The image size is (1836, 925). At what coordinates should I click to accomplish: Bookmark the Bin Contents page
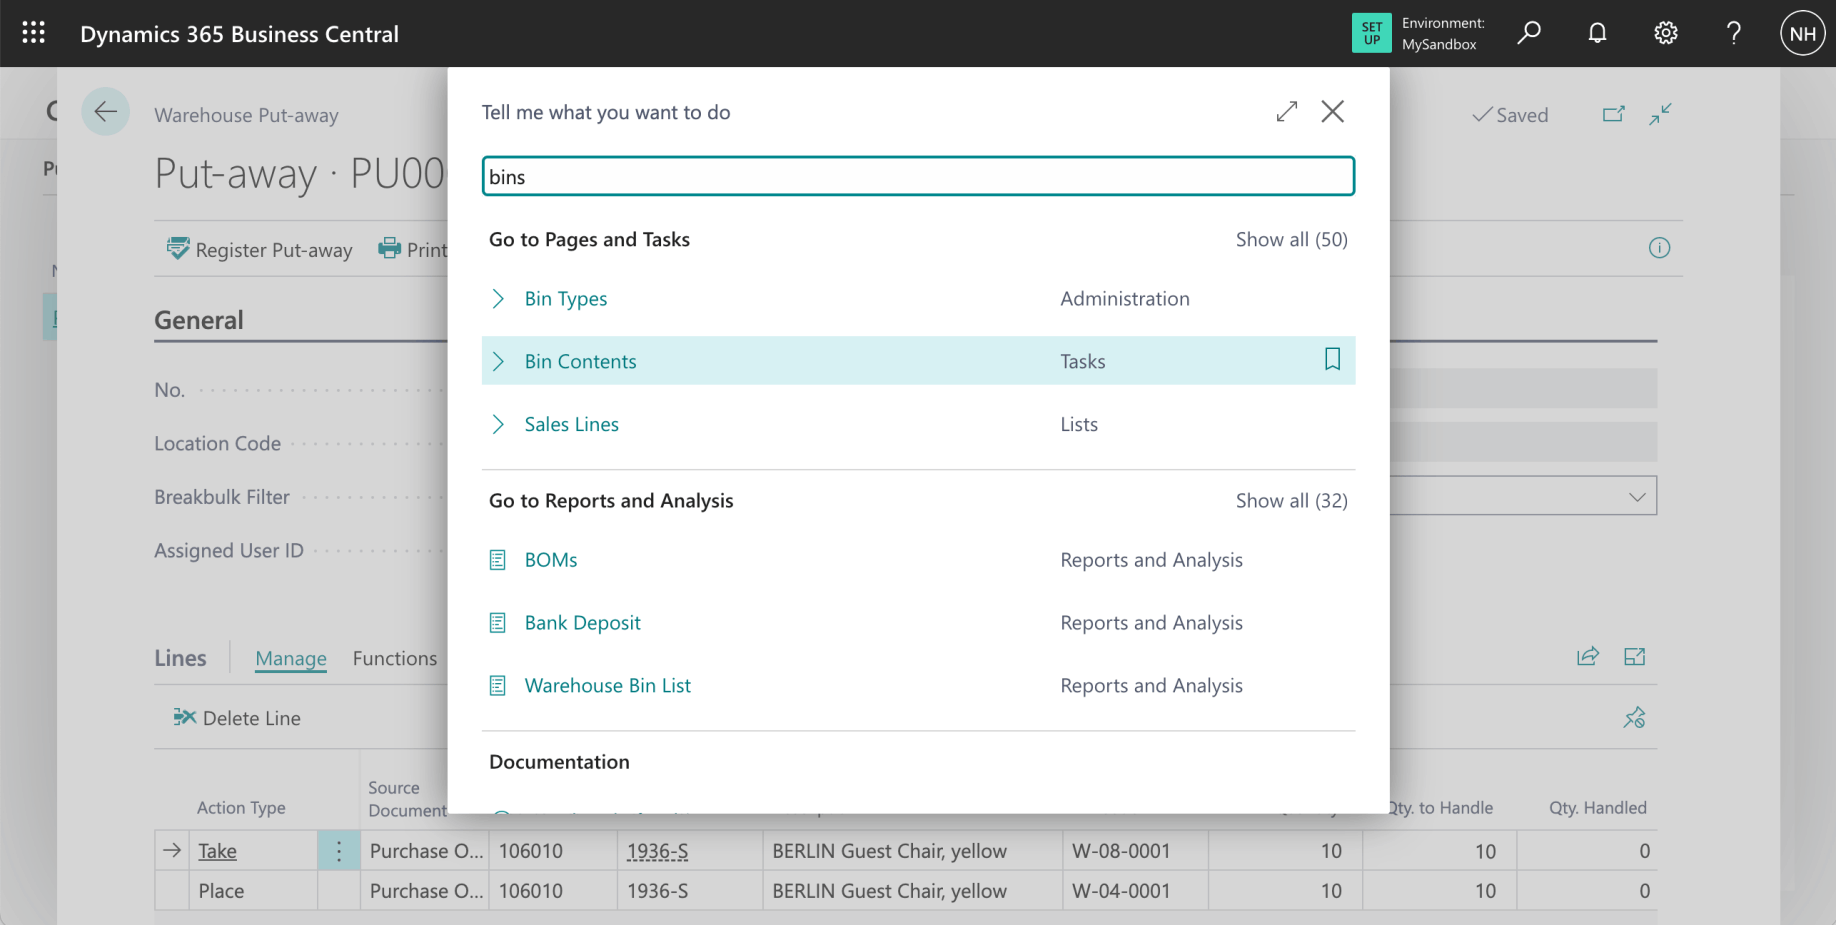coord(1332,360)
